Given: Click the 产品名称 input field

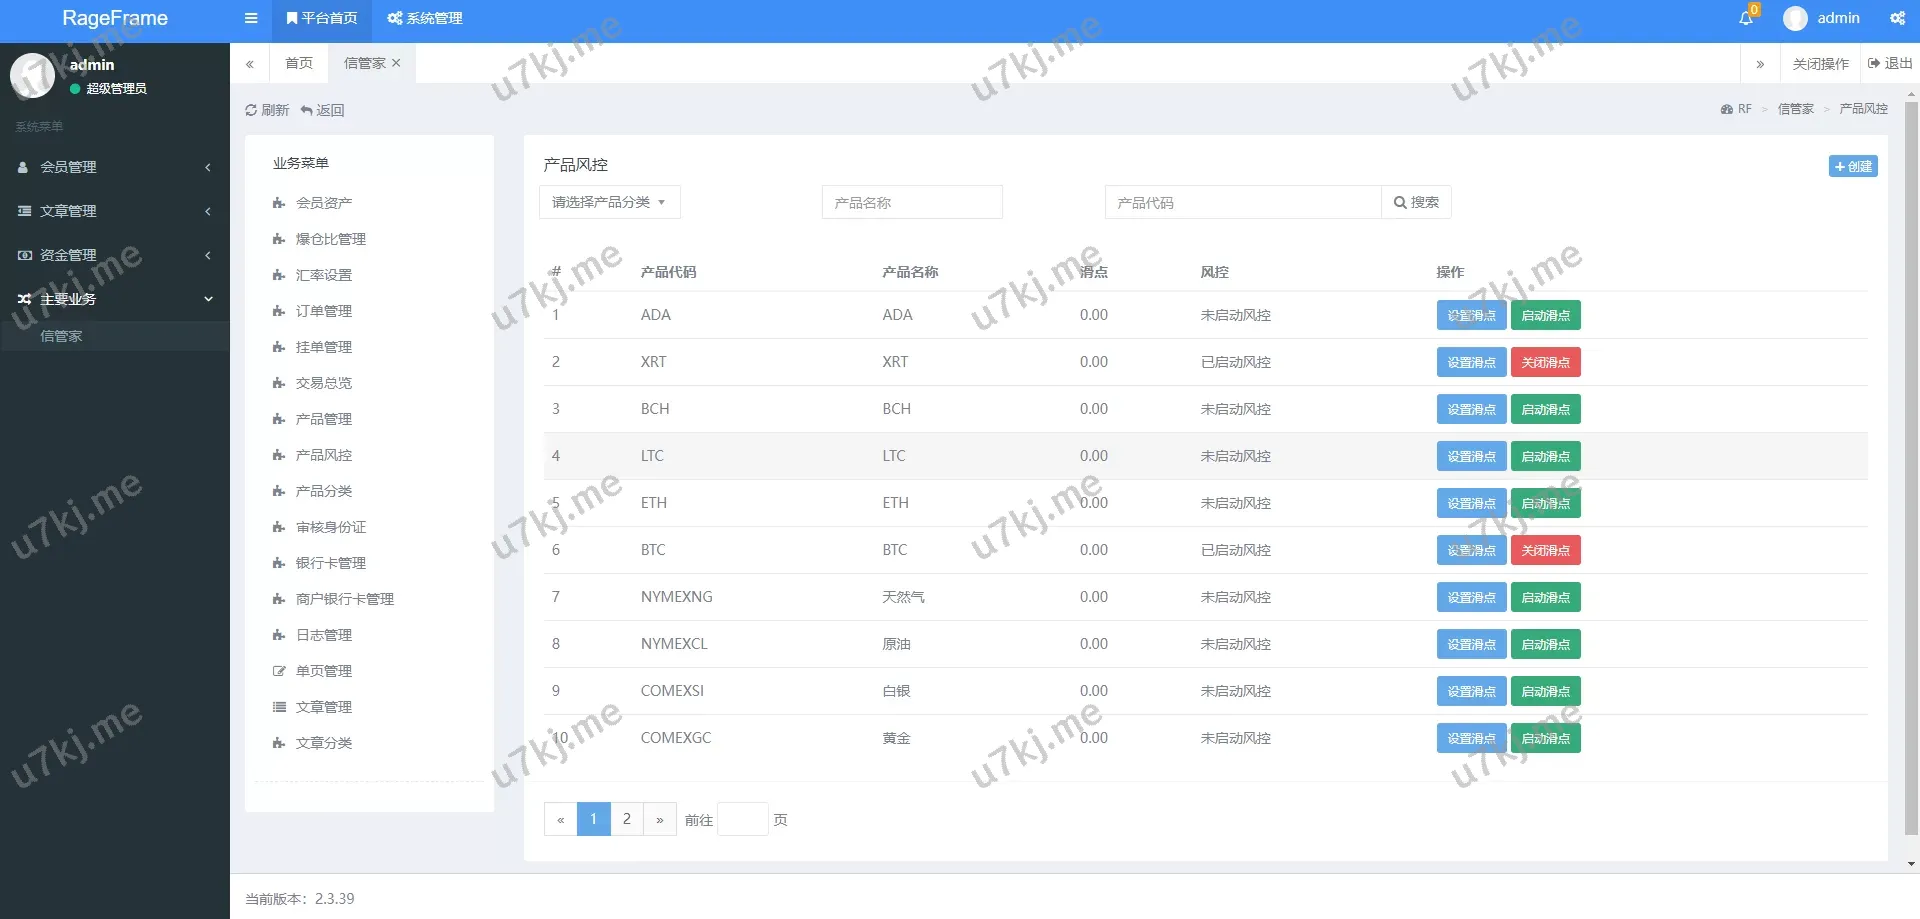Looking at the screenshot, I should 911,201.
